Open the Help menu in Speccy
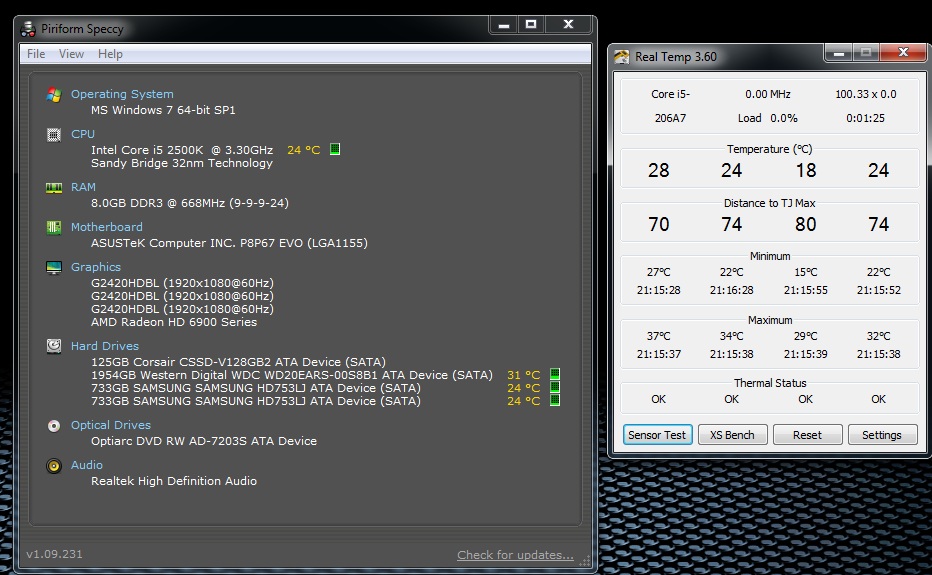Image resolution: width=932 pixels, height=575 pixels. click(x=110, y=54)
